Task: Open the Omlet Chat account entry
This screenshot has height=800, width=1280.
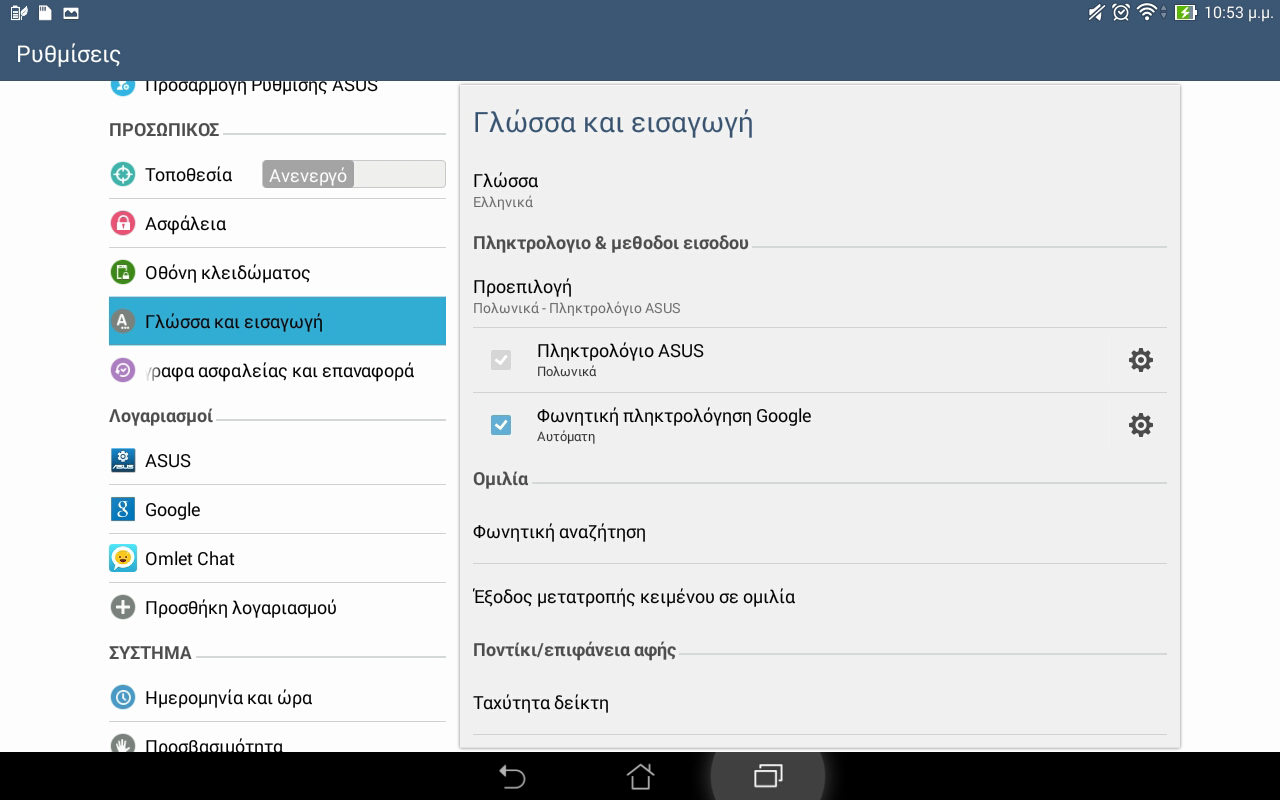Action: tap(277, 558)
